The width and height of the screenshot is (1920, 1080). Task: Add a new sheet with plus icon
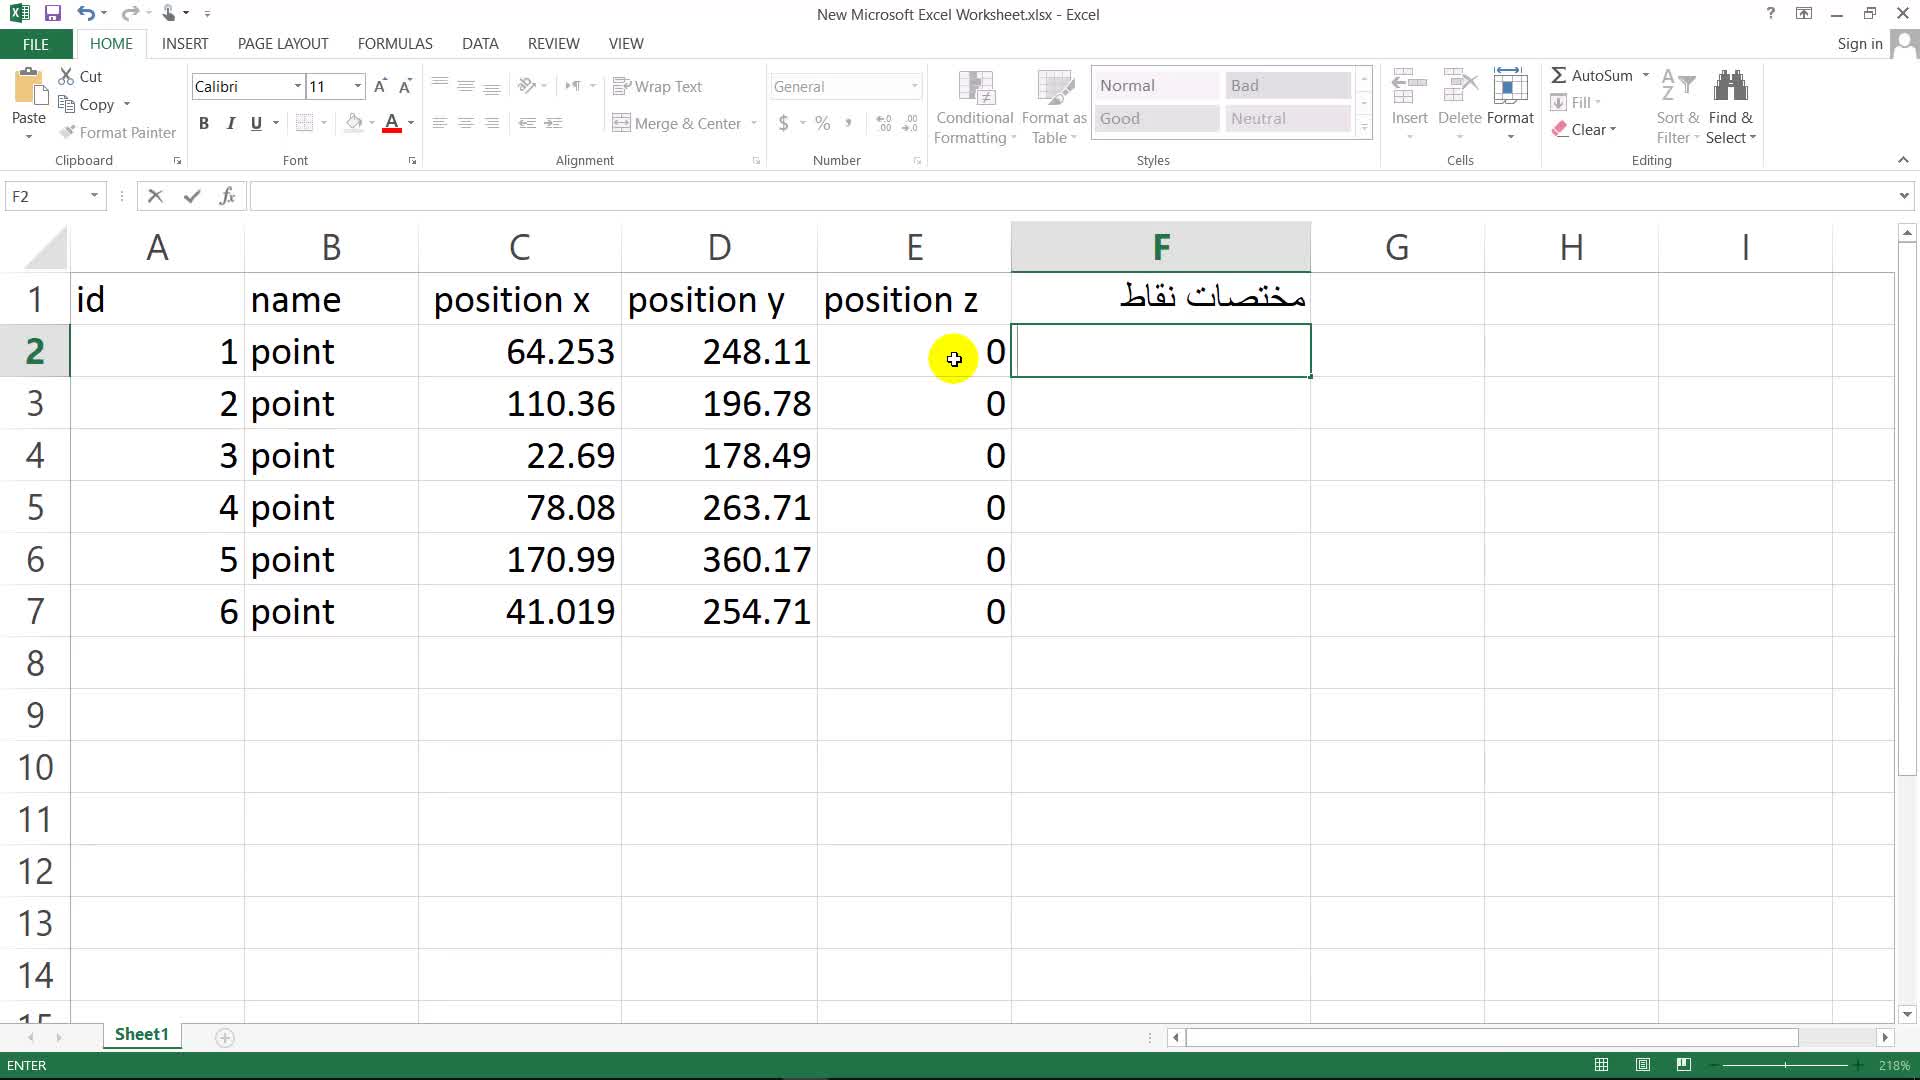pyautogui.click(x=225, y=1038)
